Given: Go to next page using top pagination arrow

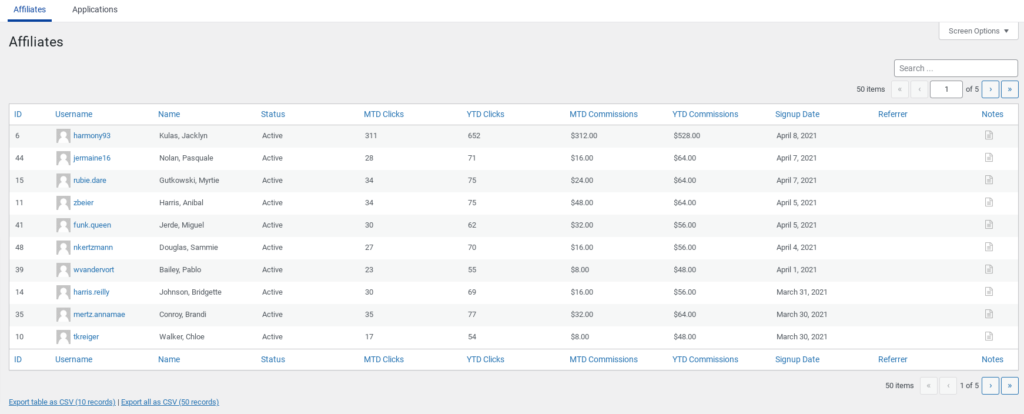Looking at the screenshot, I should tap(990, 89).
